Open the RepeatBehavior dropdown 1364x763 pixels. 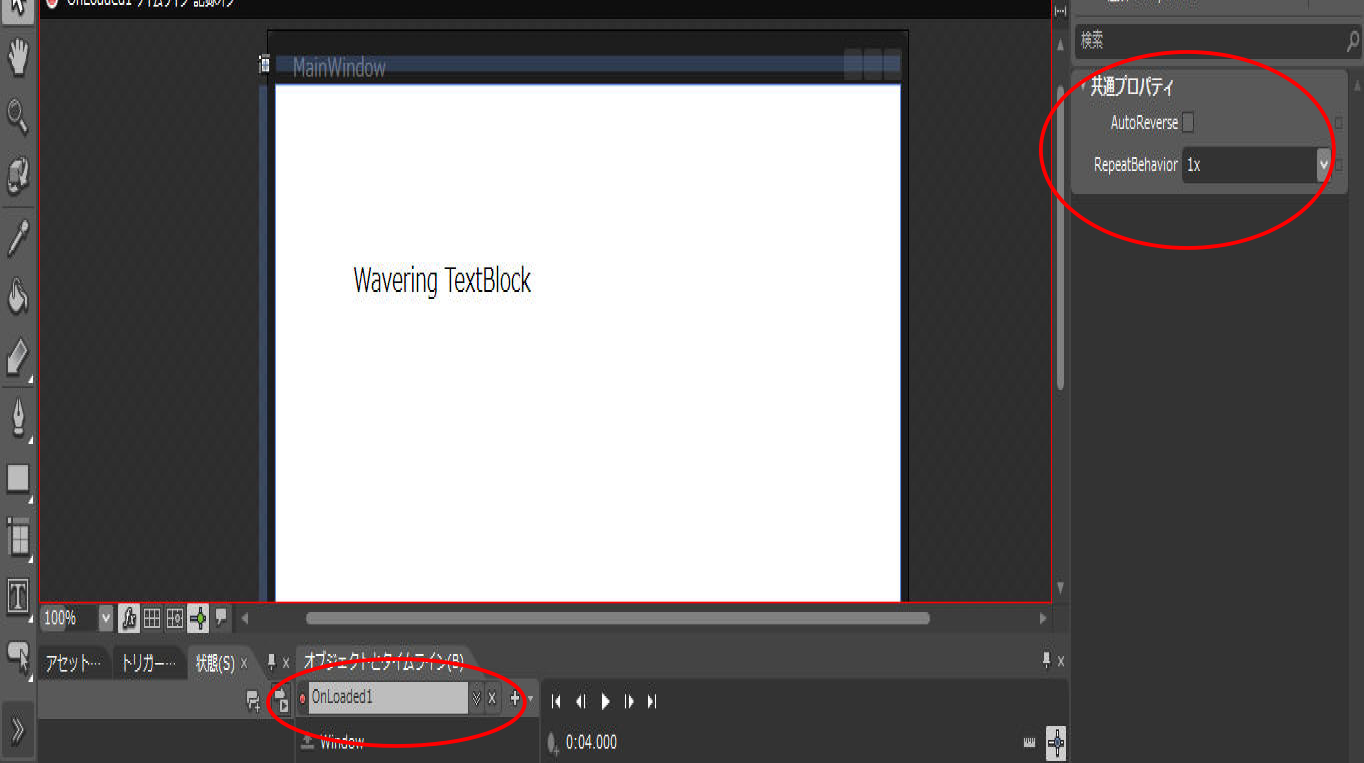(x=1323, y=165)
